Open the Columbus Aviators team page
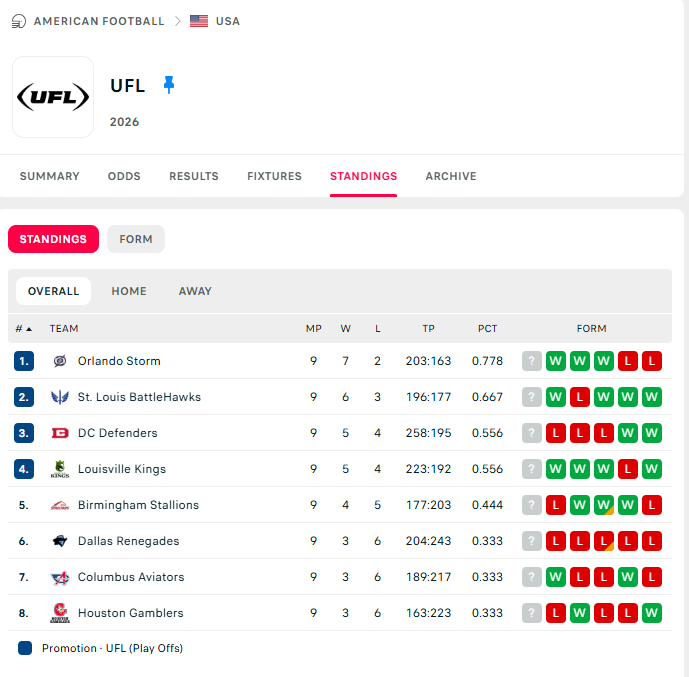The height and width of the screenshot is (677, 689). pyautogui.click(x=131, y=577)
